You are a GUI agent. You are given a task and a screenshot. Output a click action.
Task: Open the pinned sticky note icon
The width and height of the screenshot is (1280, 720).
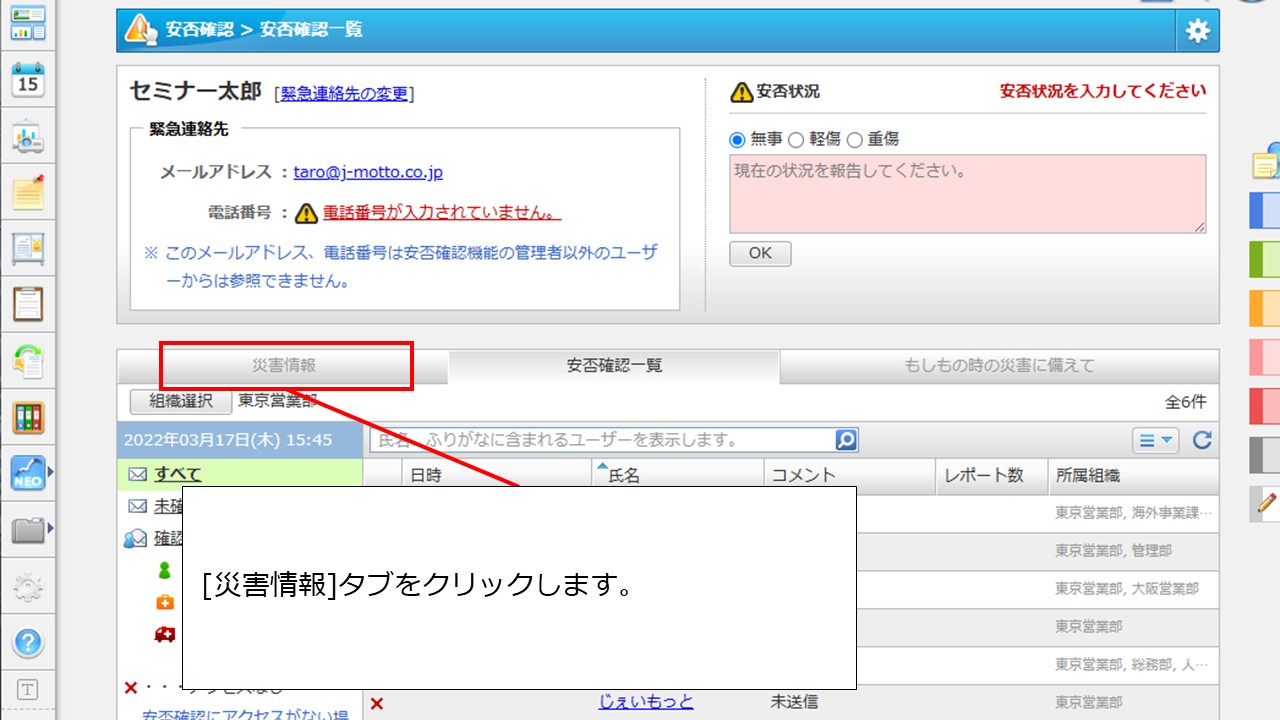28,192
